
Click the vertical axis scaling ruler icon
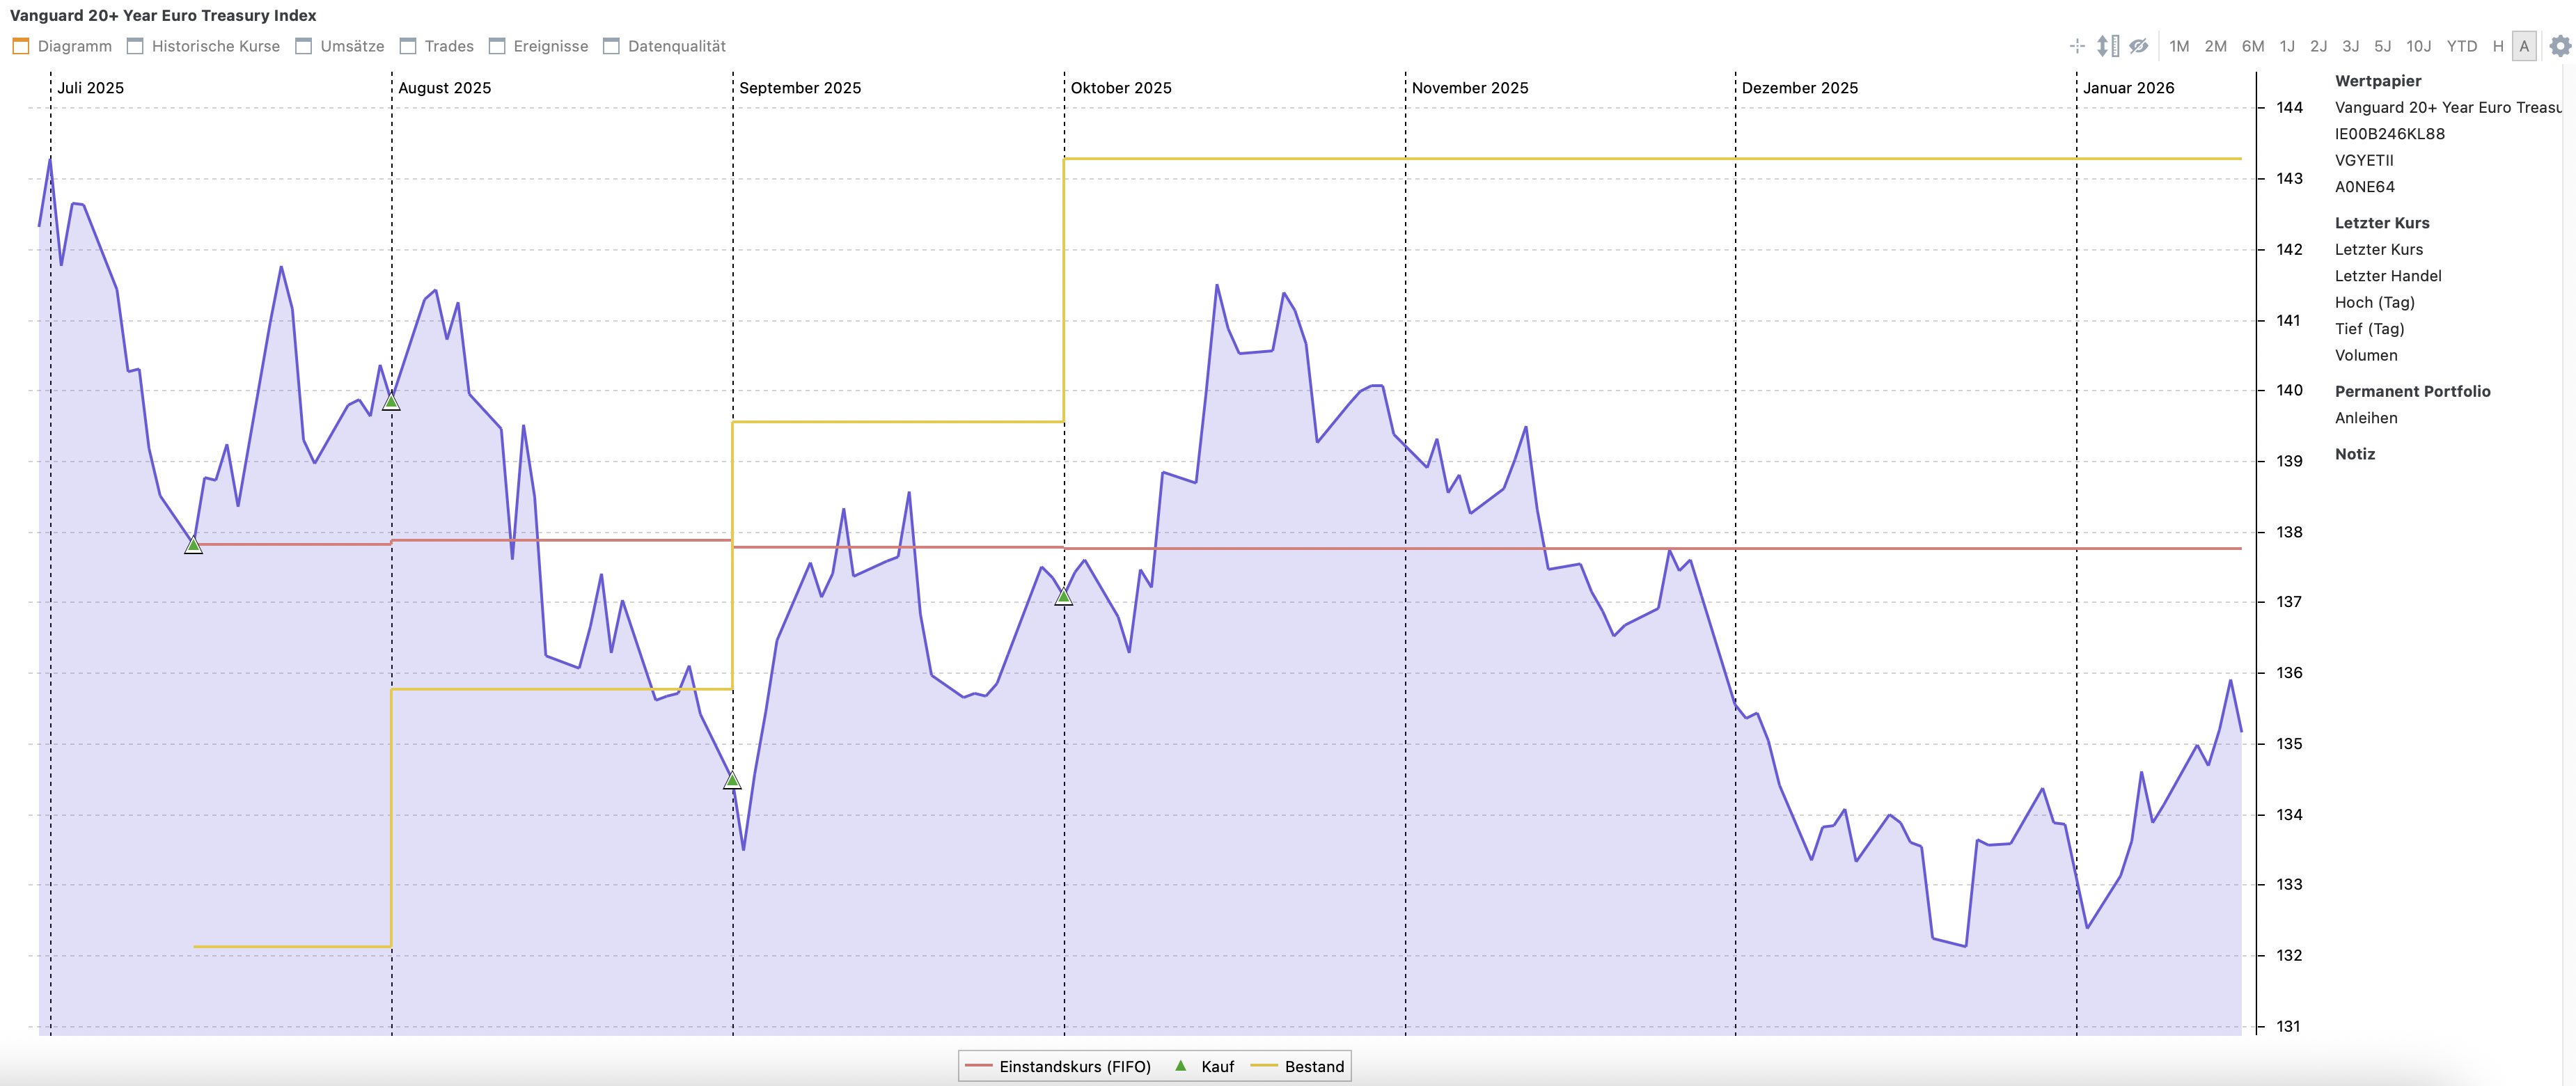[x=2107, y=46]
